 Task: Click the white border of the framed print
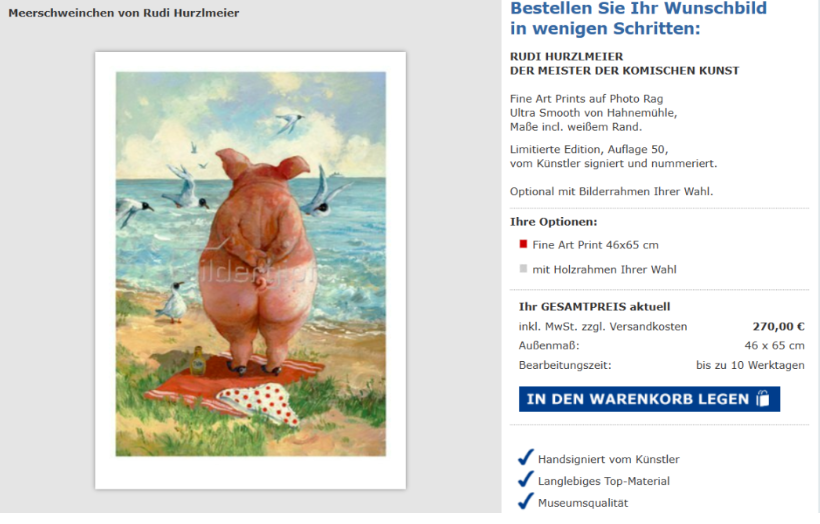click(x=250, y=473)
